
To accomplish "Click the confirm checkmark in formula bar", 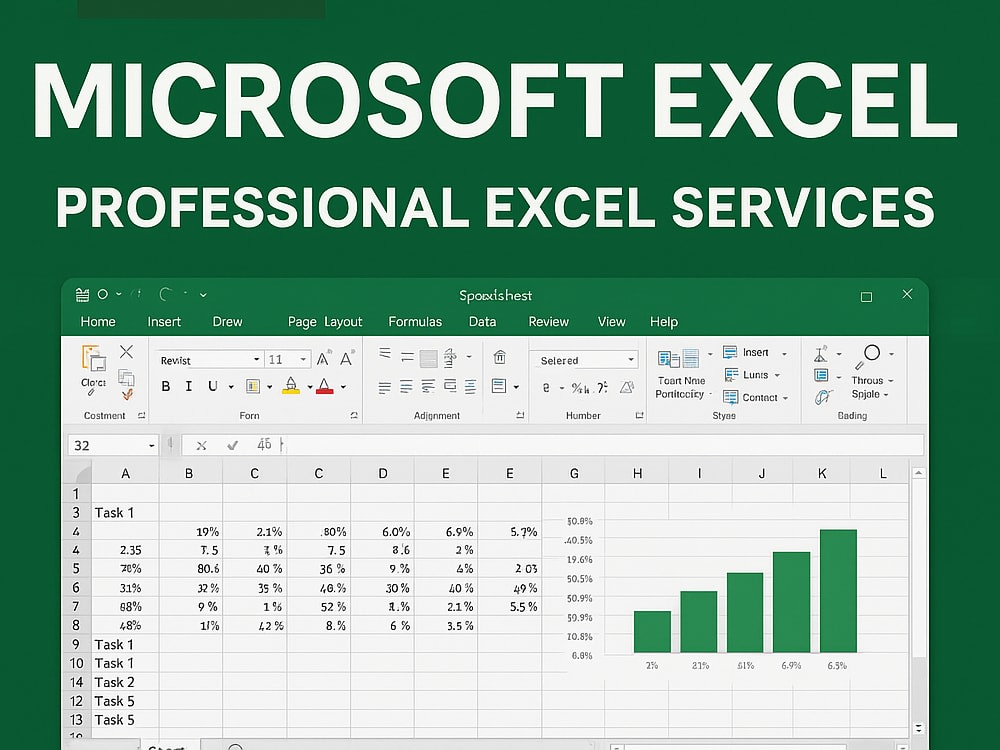I will click(233, 445).
